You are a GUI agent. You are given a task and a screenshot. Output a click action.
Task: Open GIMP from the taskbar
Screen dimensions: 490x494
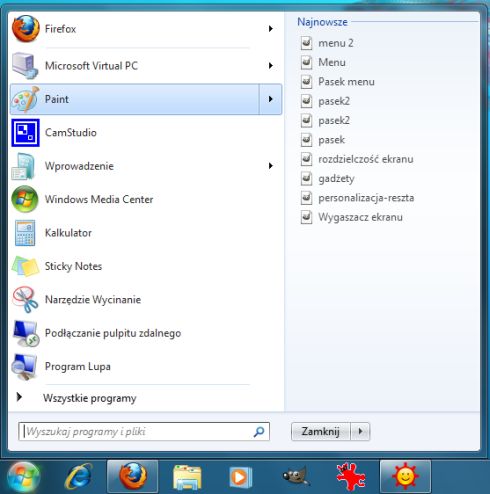(x=296, y=477)
